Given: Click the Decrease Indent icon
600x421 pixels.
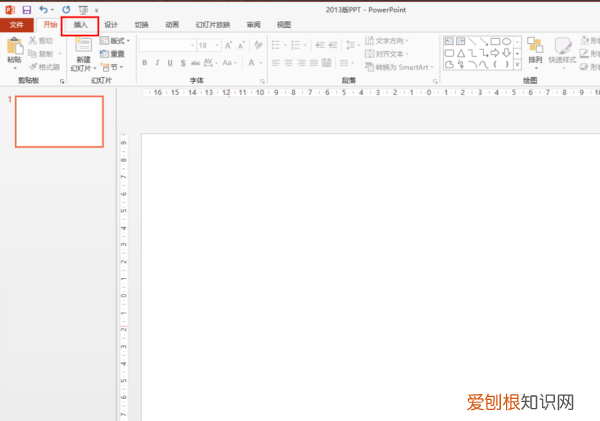Looking at the screenshot, I should click(x=320, y=45).
